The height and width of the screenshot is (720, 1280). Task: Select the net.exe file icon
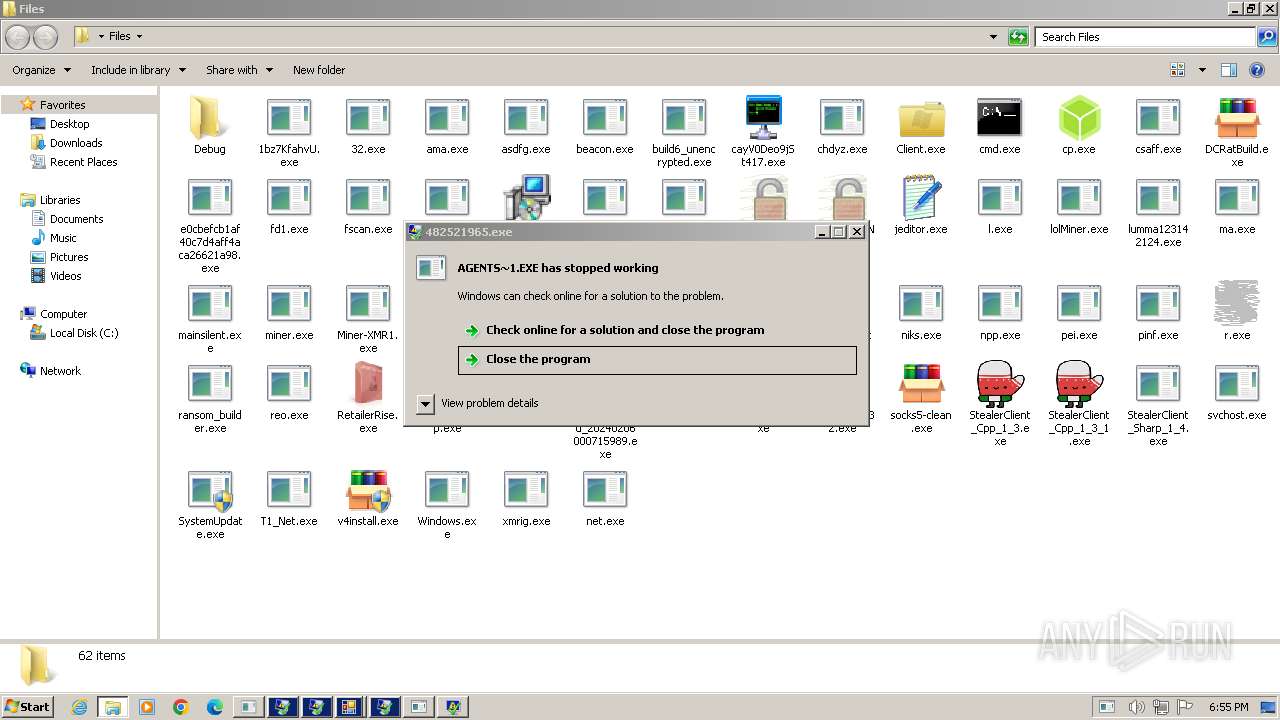(x=605, y=490)
